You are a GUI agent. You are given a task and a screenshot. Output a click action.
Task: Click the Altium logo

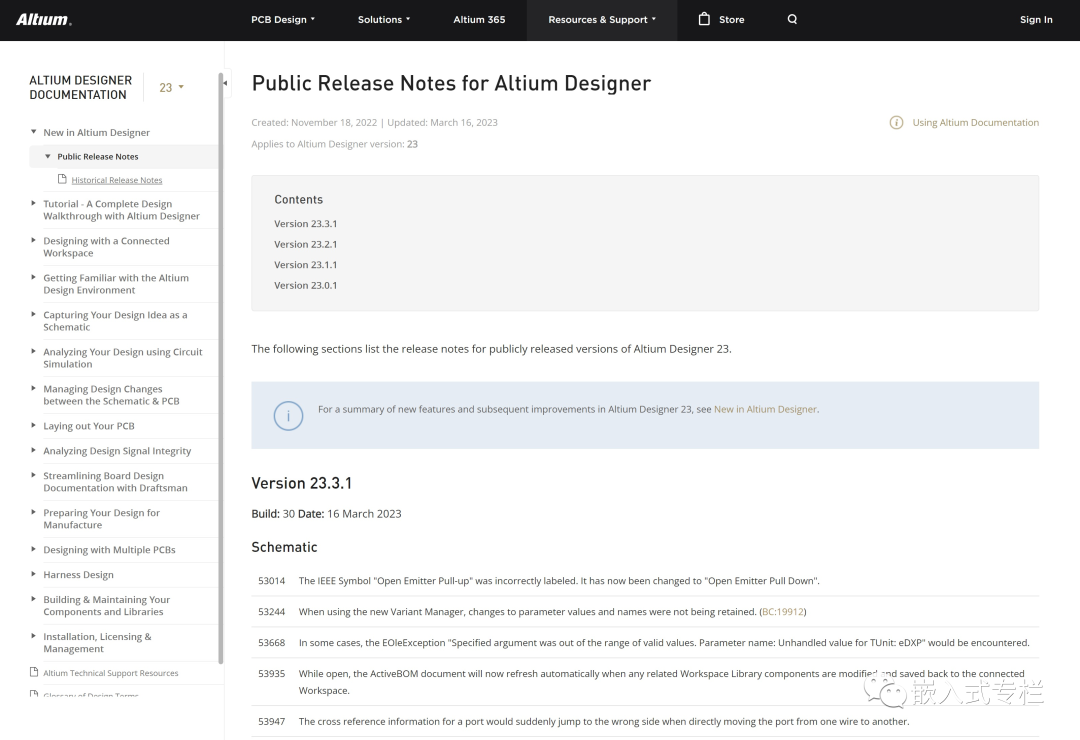pos(43,19)
